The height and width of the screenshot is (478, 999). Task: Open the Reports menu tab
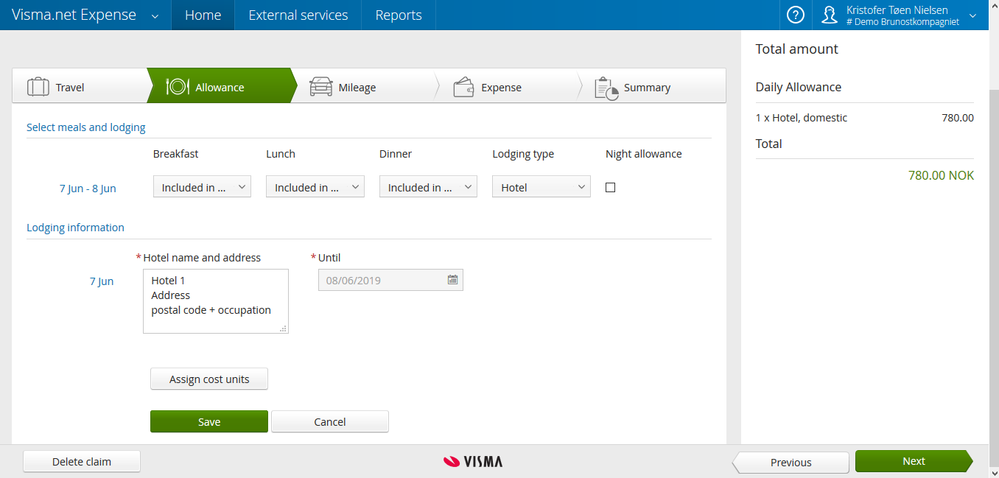point(399,15)
